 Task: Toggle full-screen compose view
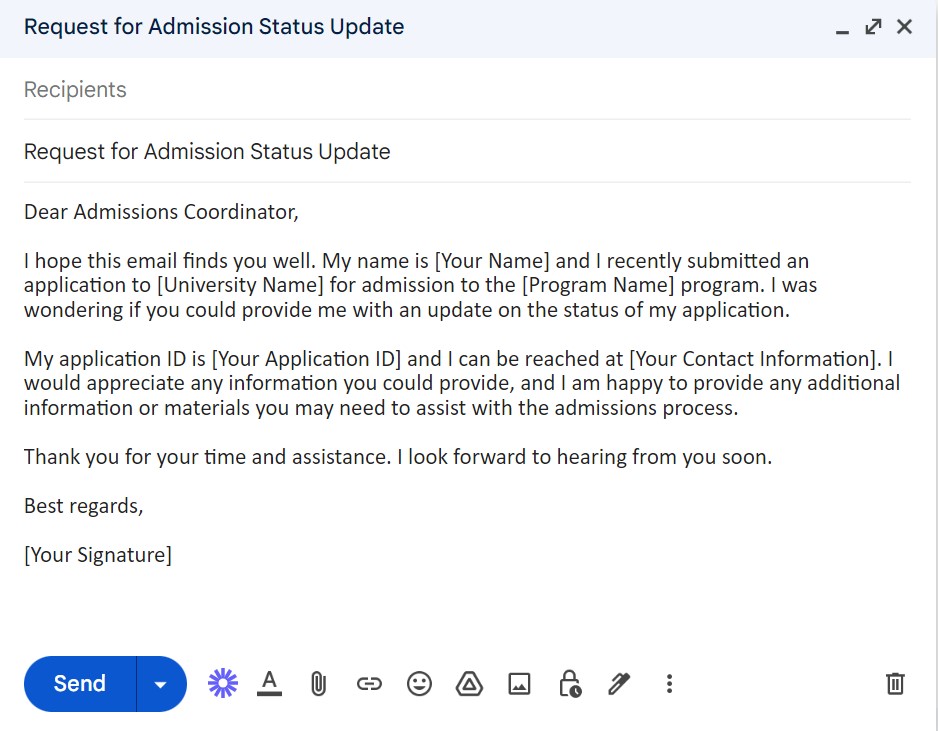873,27
